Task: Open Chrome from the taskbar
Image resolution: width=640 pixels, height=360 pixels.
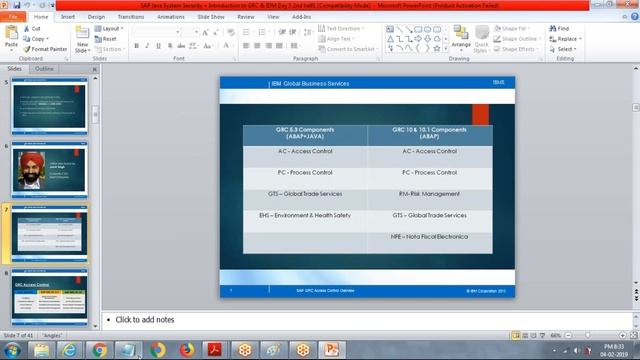Action: (x=99, y=350)
